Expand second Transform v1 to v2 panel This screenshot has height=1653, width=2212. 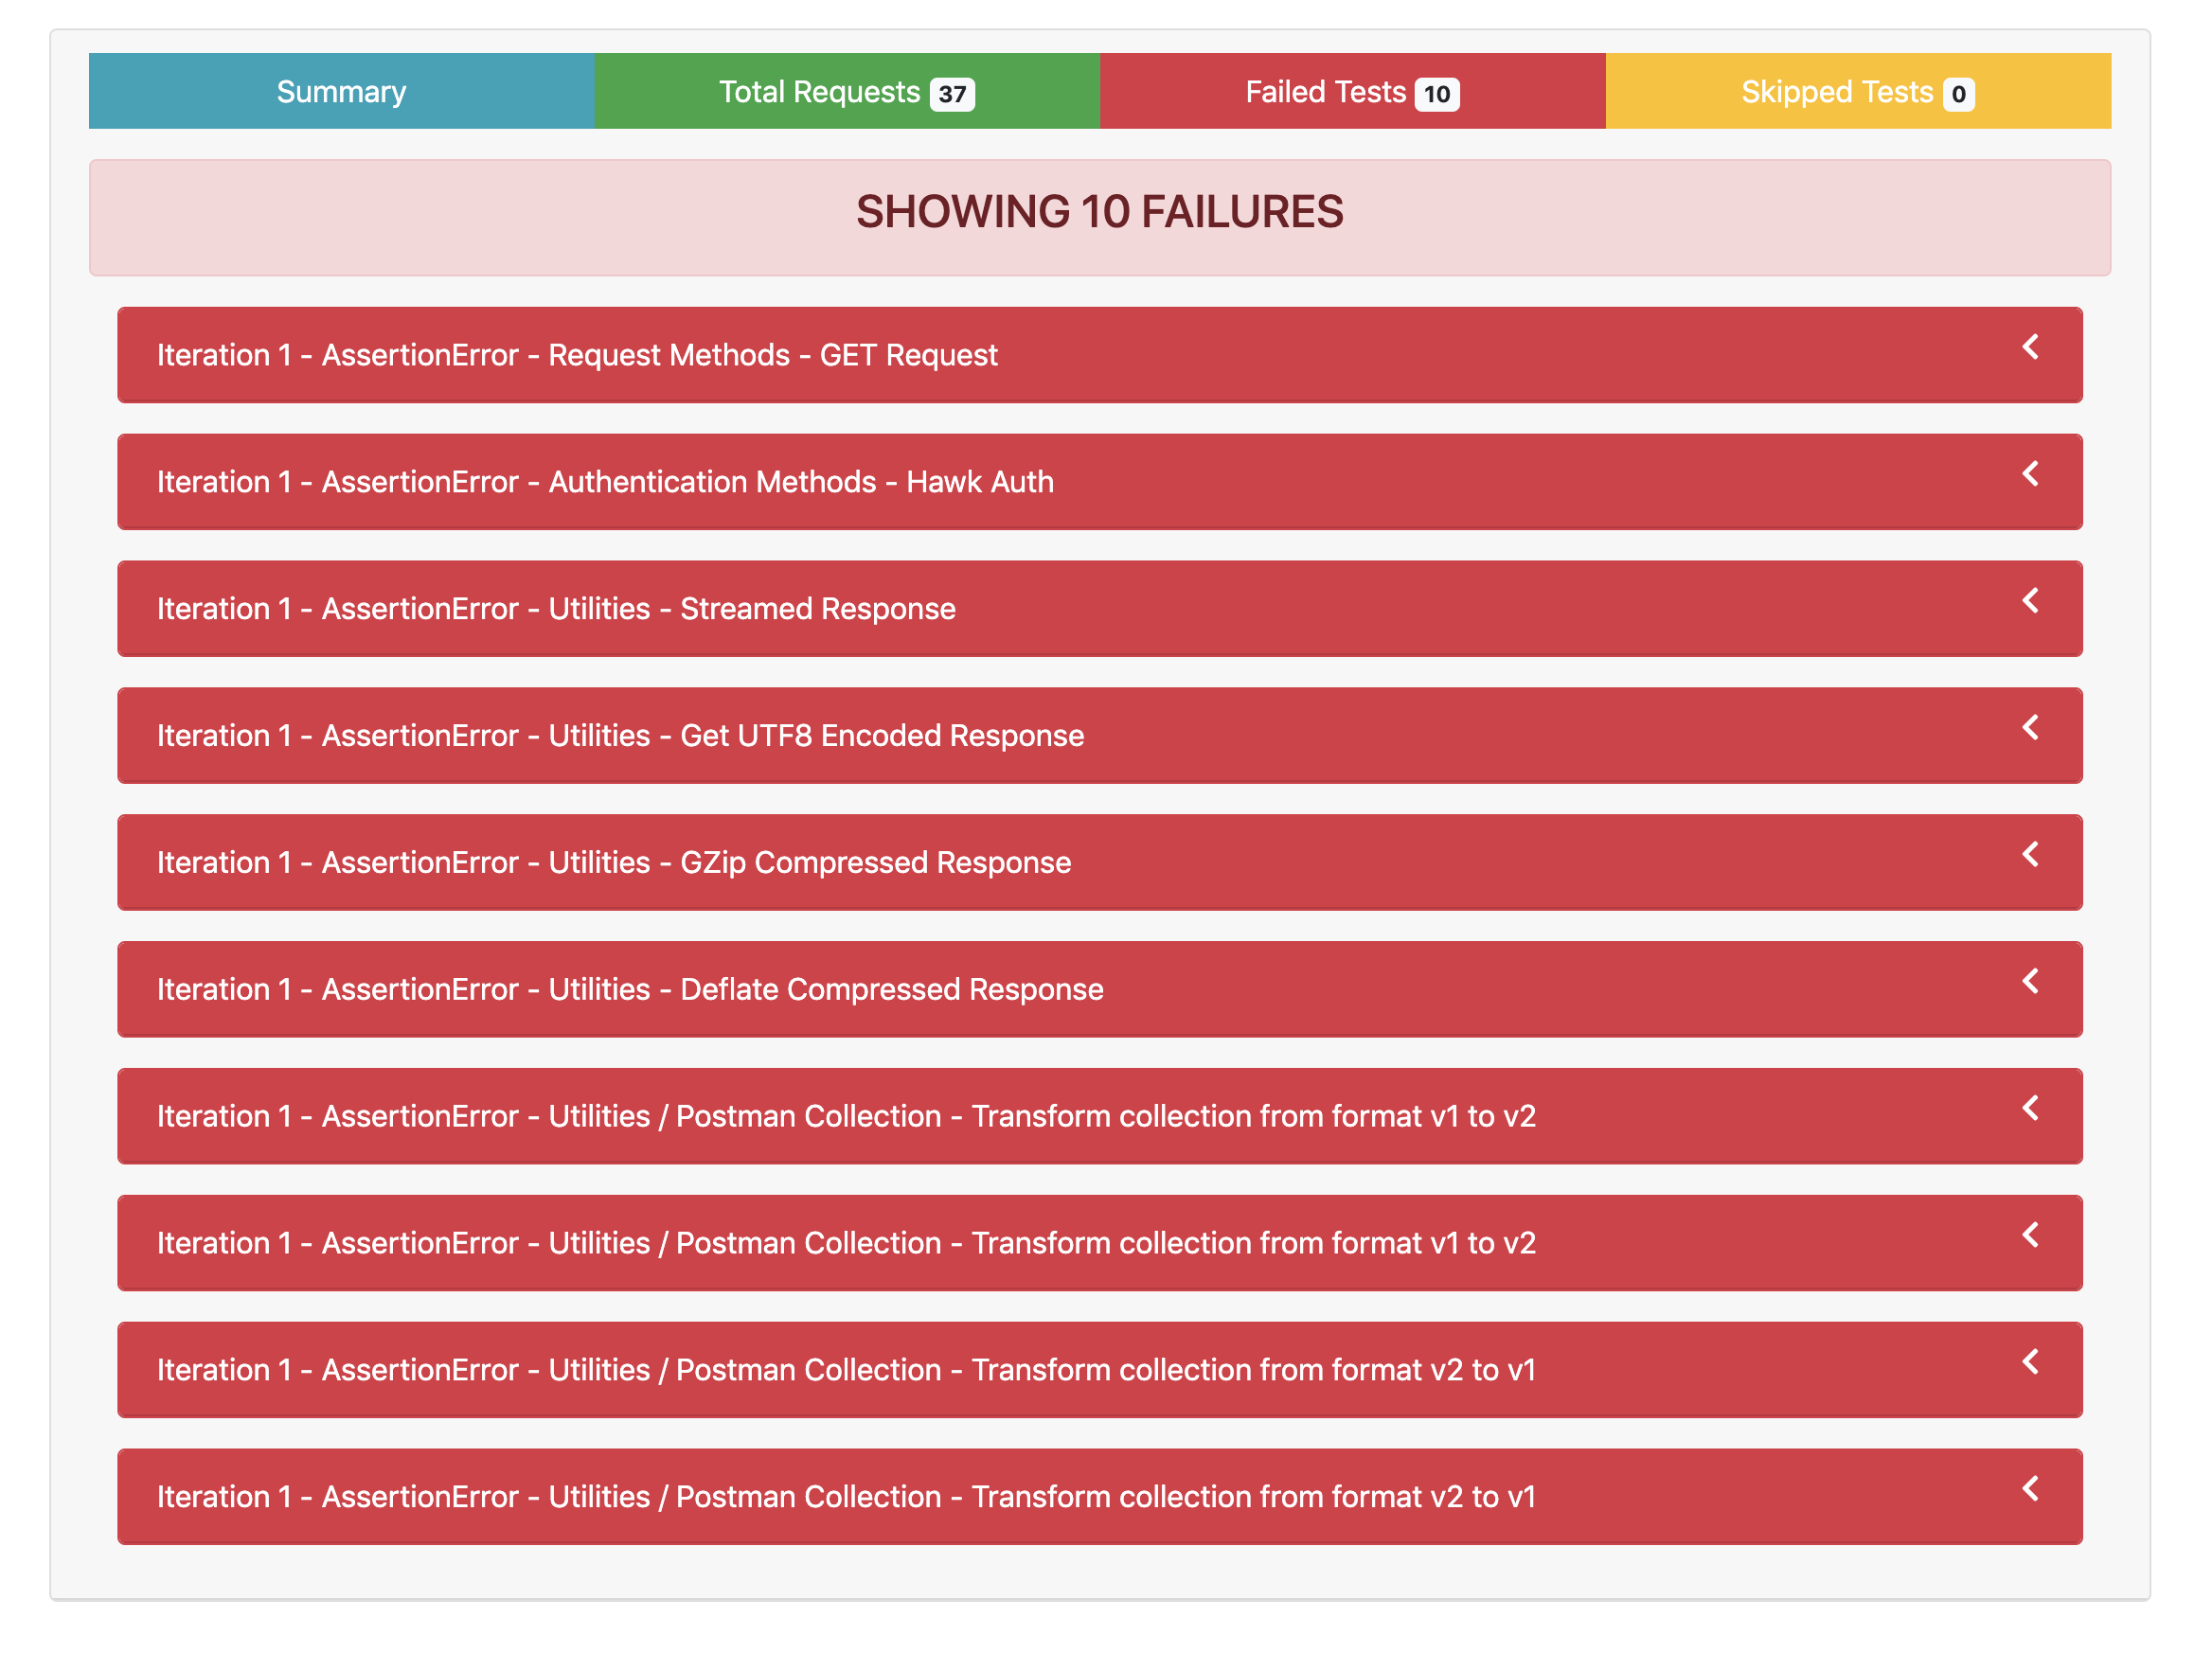(846, 1244)
